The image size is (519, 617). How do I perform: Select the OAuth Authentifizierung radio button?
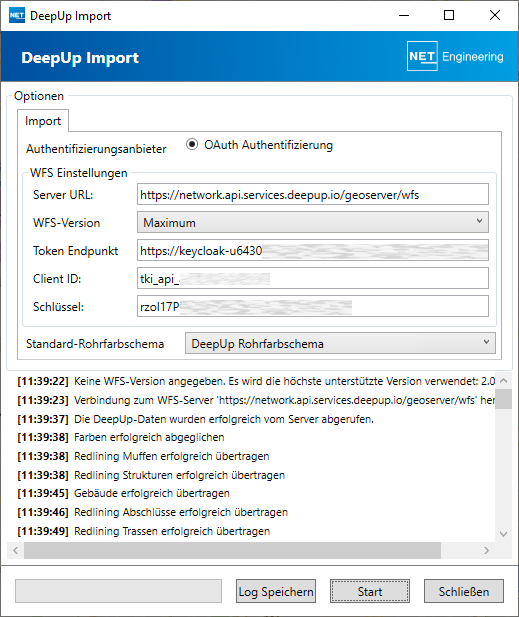tap(192, 145)
